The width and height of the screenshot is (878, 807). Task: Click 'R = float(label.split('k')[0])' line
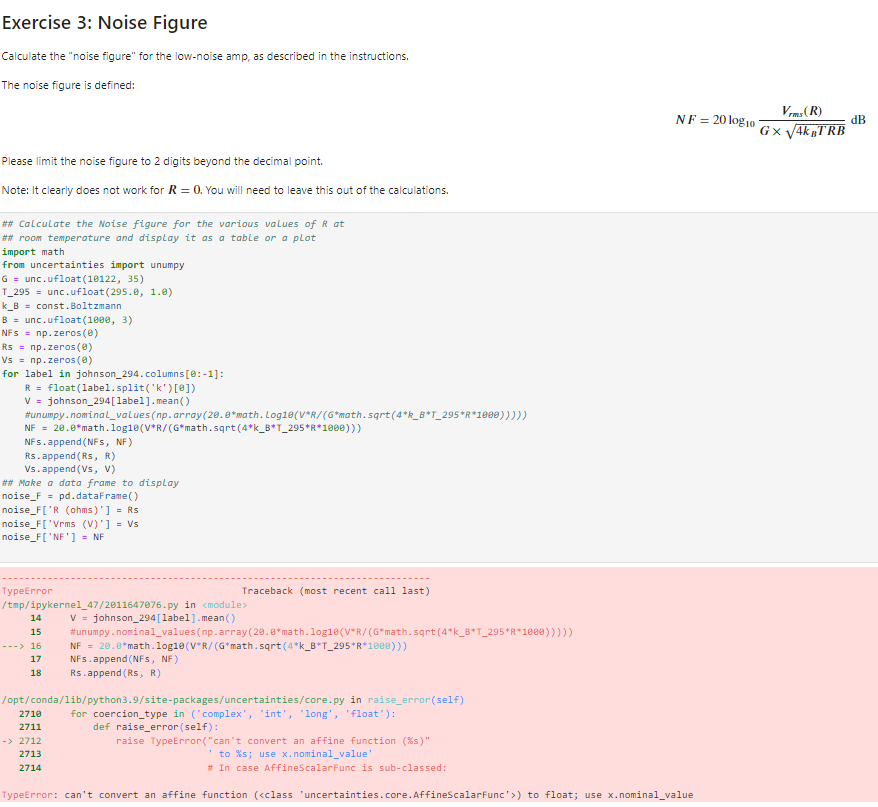110,388
